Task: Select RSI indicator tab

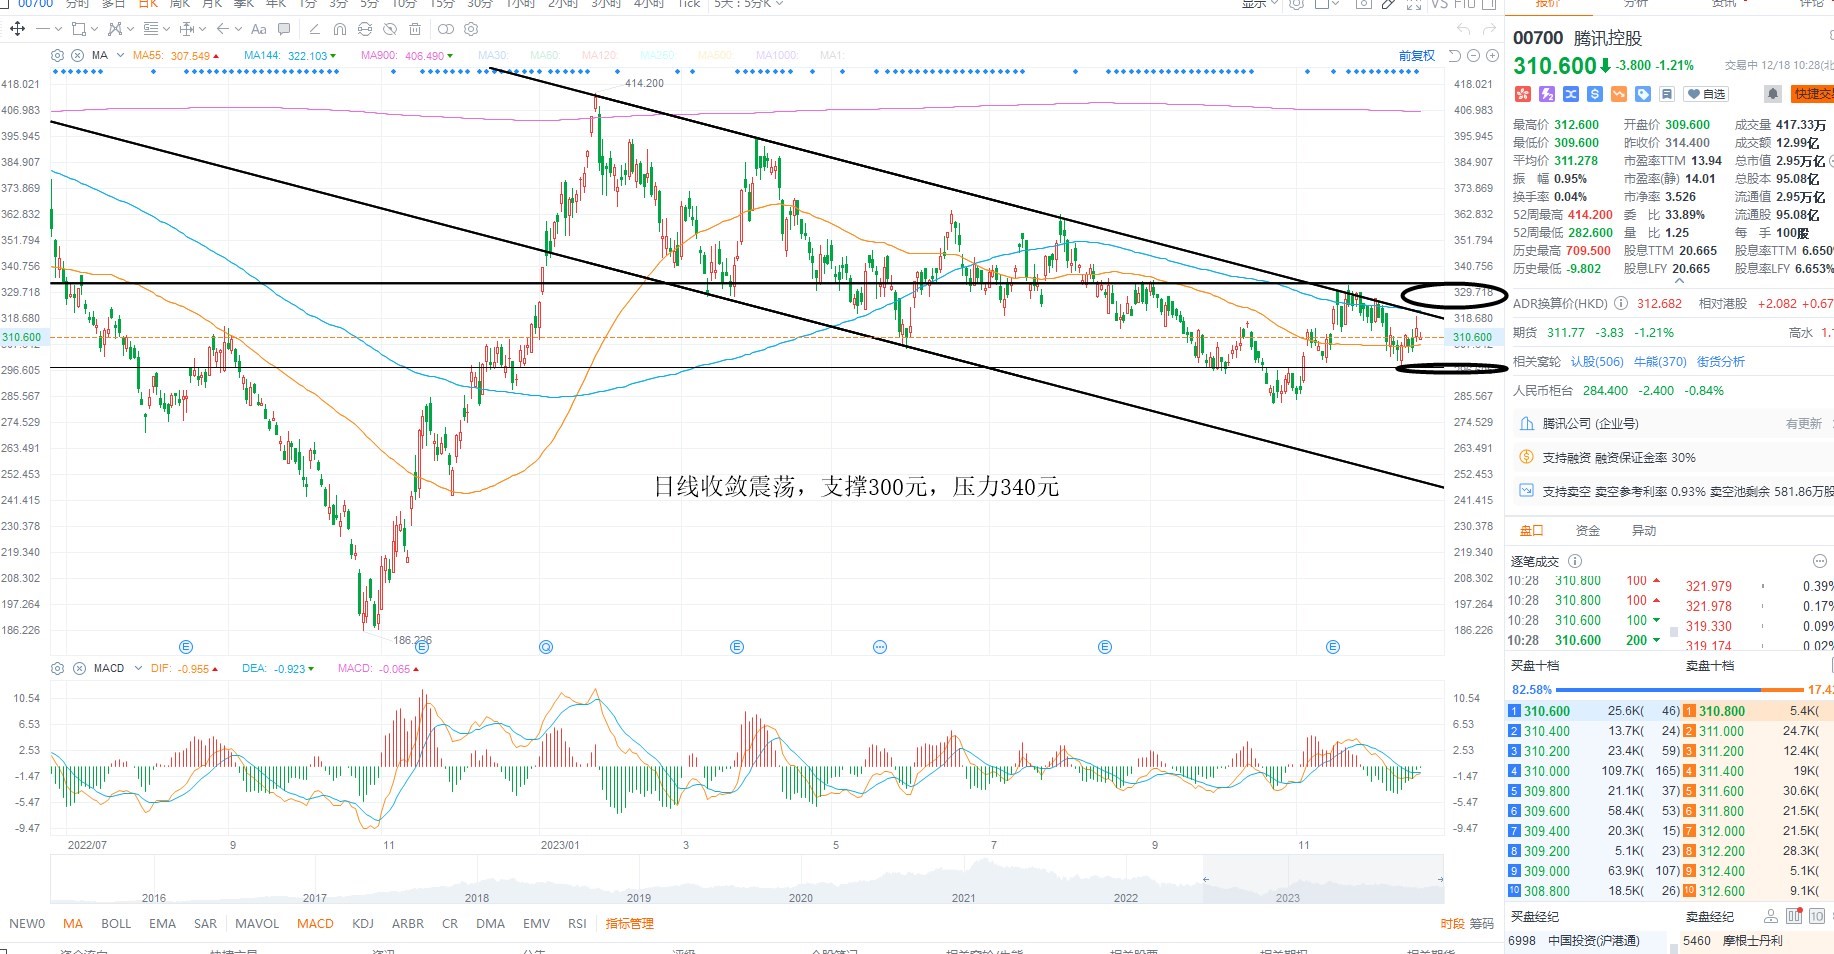Action: [577, 924]
